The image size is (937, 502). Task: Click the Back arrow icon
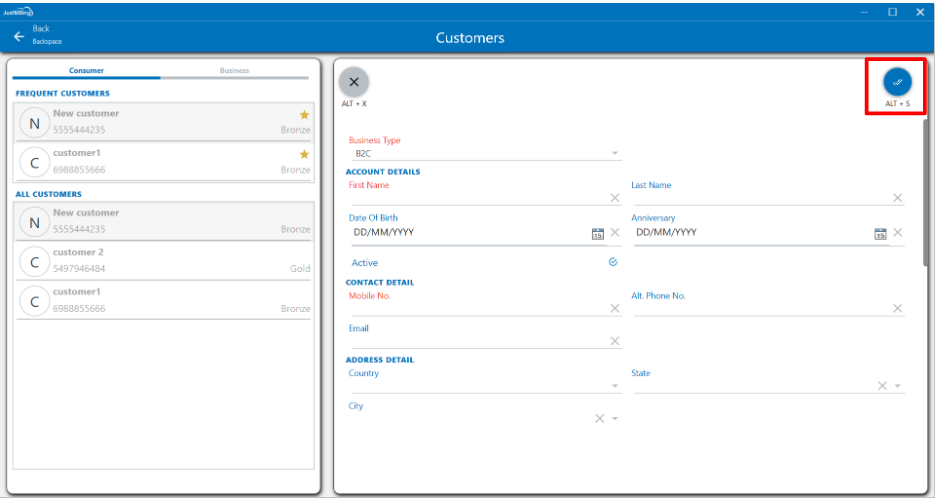[x=18, y=36]
